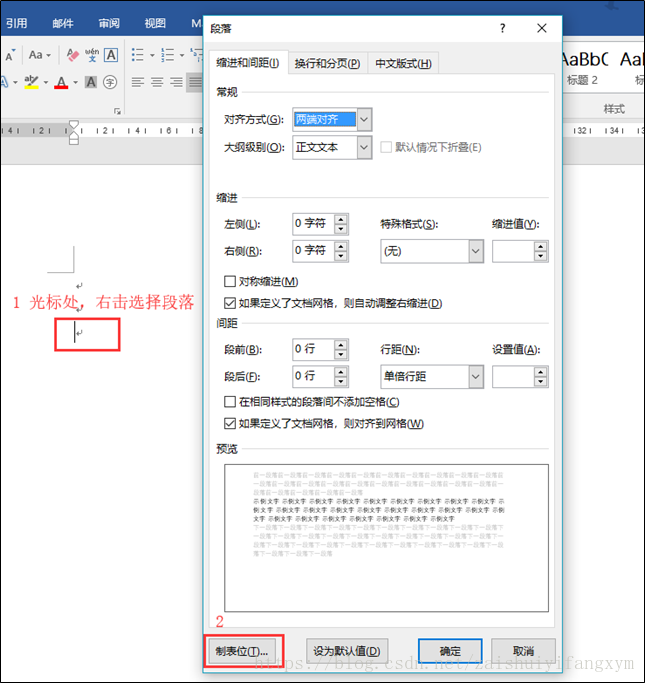Click the shrink font size icon
Viewport: 645px width, 683px height.
pyautogui.click(x=10, y=55)
